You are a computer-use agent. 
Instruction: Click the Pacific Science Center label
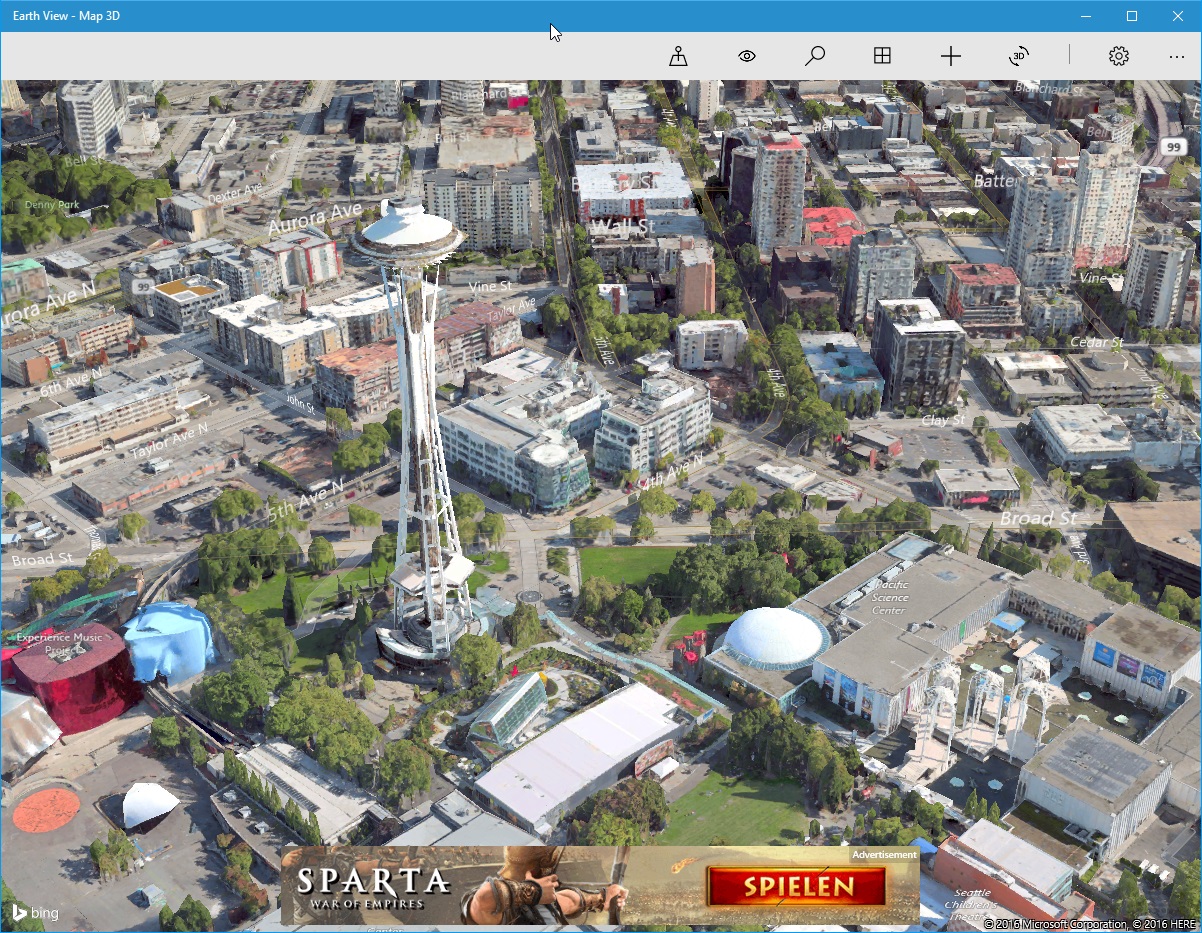pos(889,596)
